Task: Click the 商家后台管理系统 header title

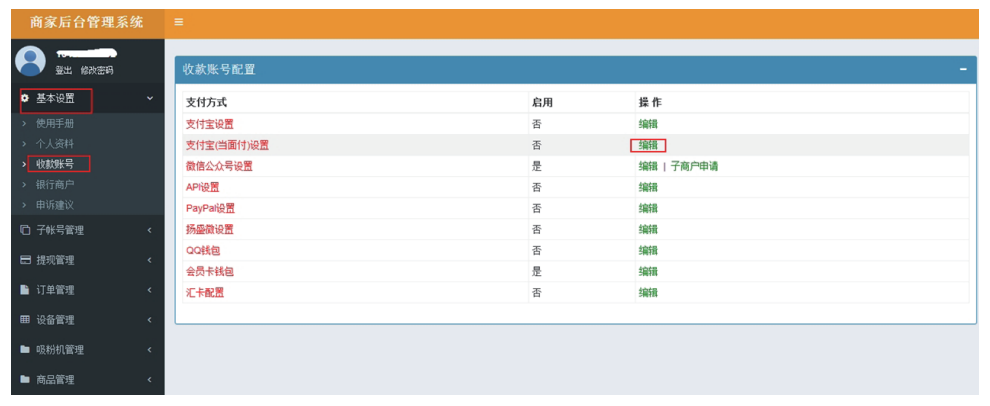Action: (x=87, y=23)
